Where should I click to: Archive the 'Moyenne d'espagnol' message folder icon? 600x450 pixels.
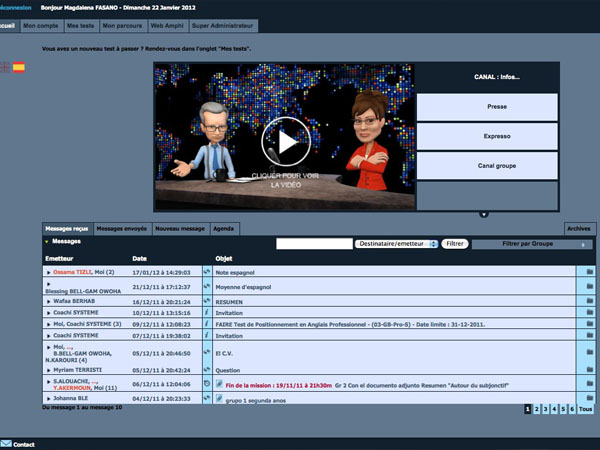pyautogui.click(x=590, y=286)
